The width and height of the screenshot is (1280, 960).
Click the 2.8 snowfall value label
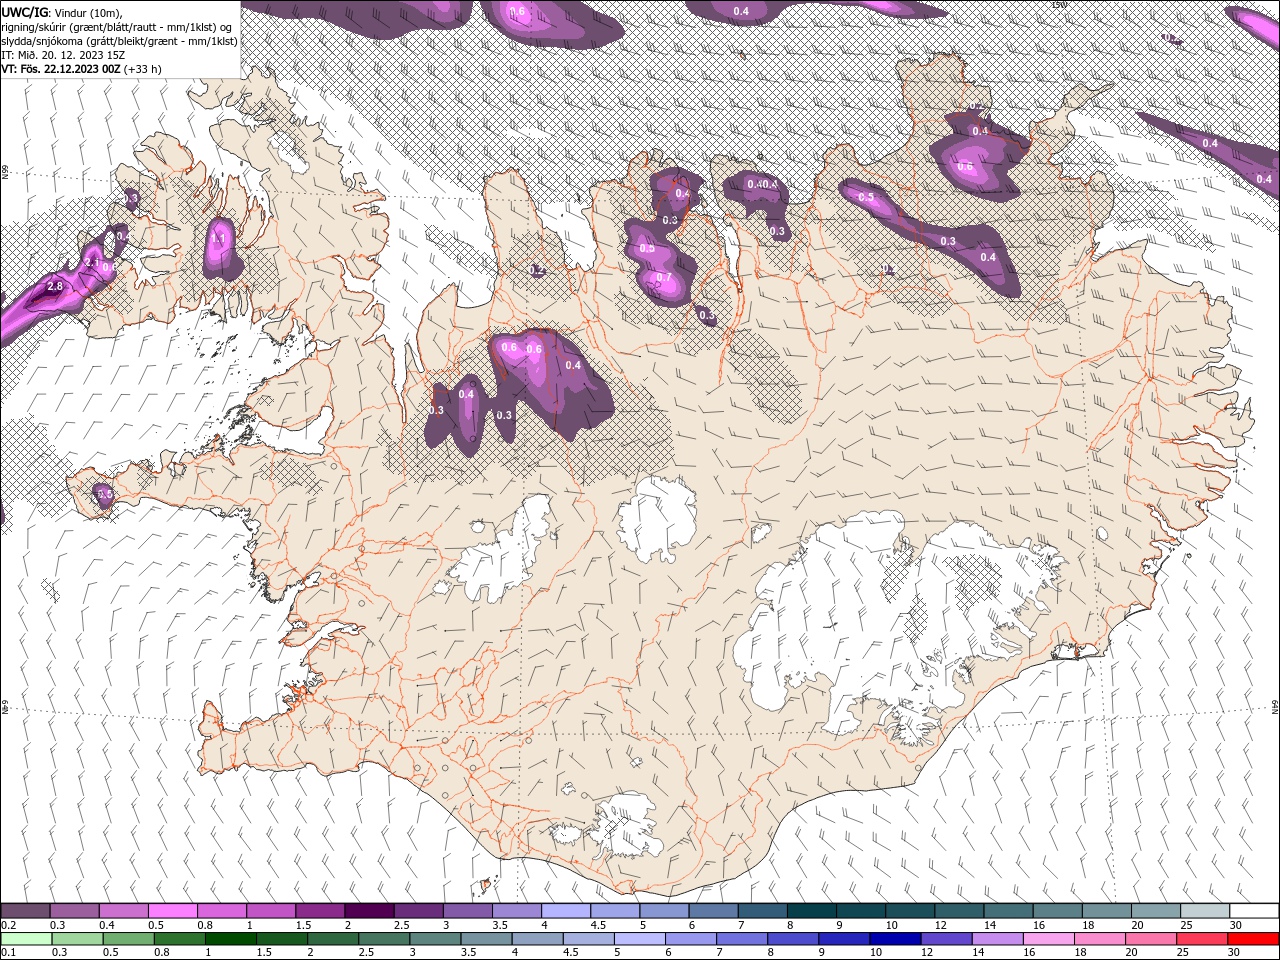pos(55,287)
